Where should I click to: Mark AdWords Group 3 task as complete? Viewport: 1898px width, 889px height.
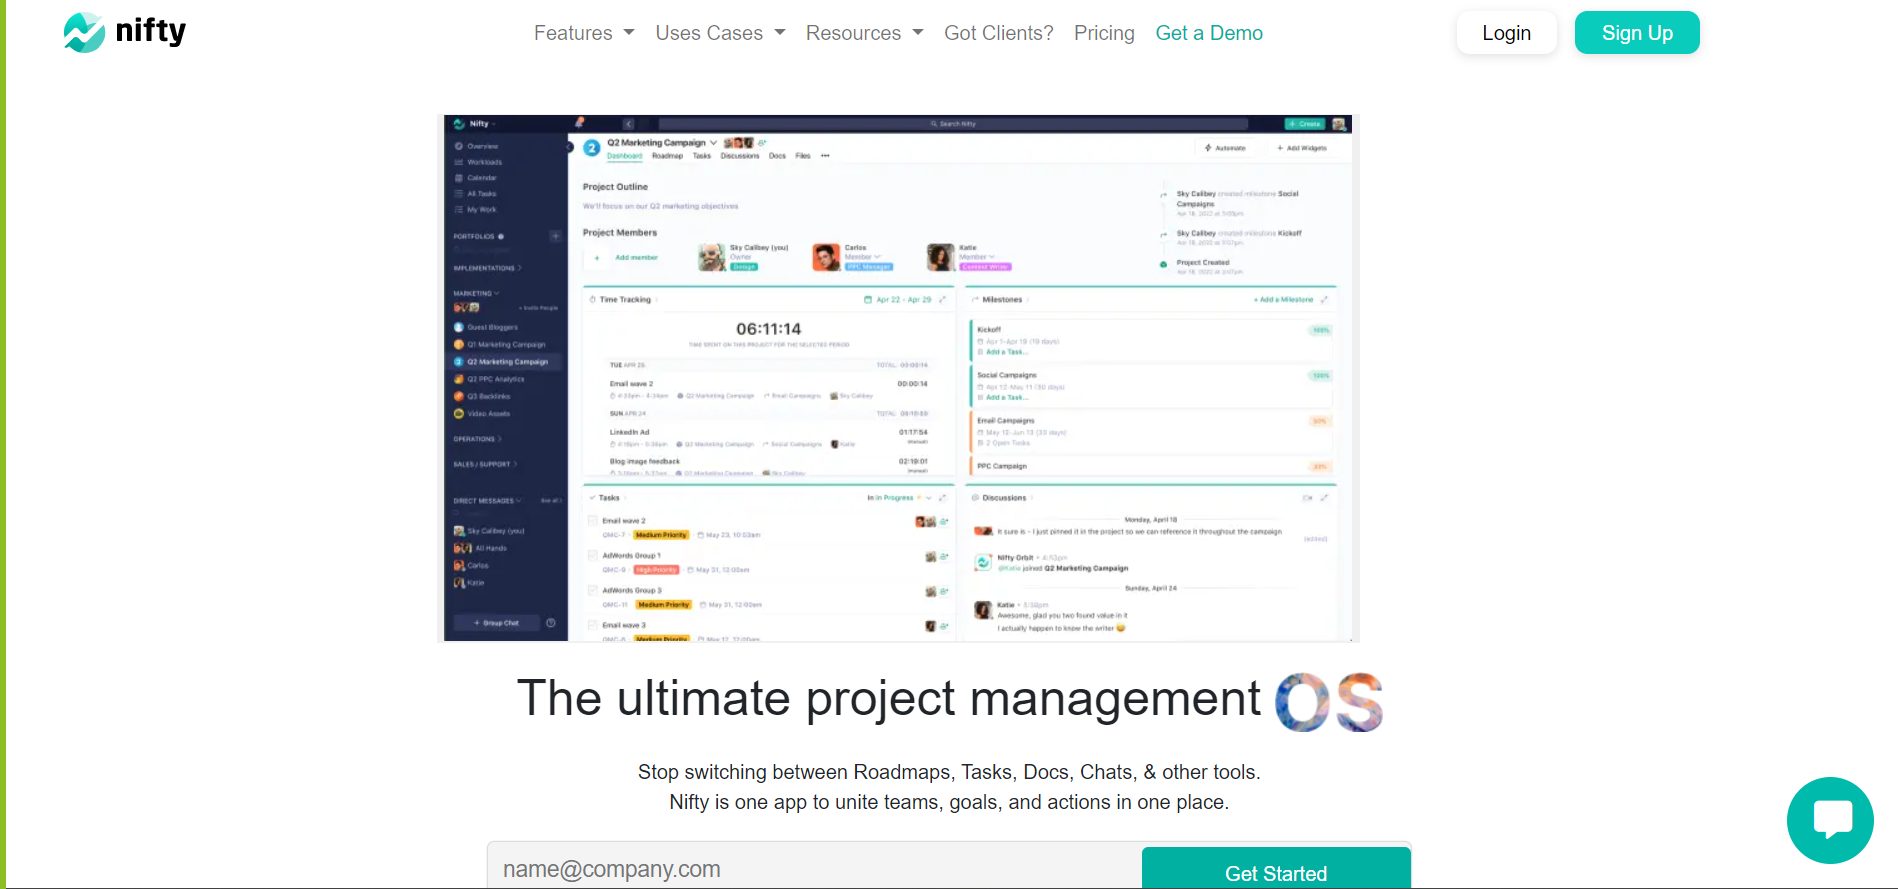(x=593, y=591)
